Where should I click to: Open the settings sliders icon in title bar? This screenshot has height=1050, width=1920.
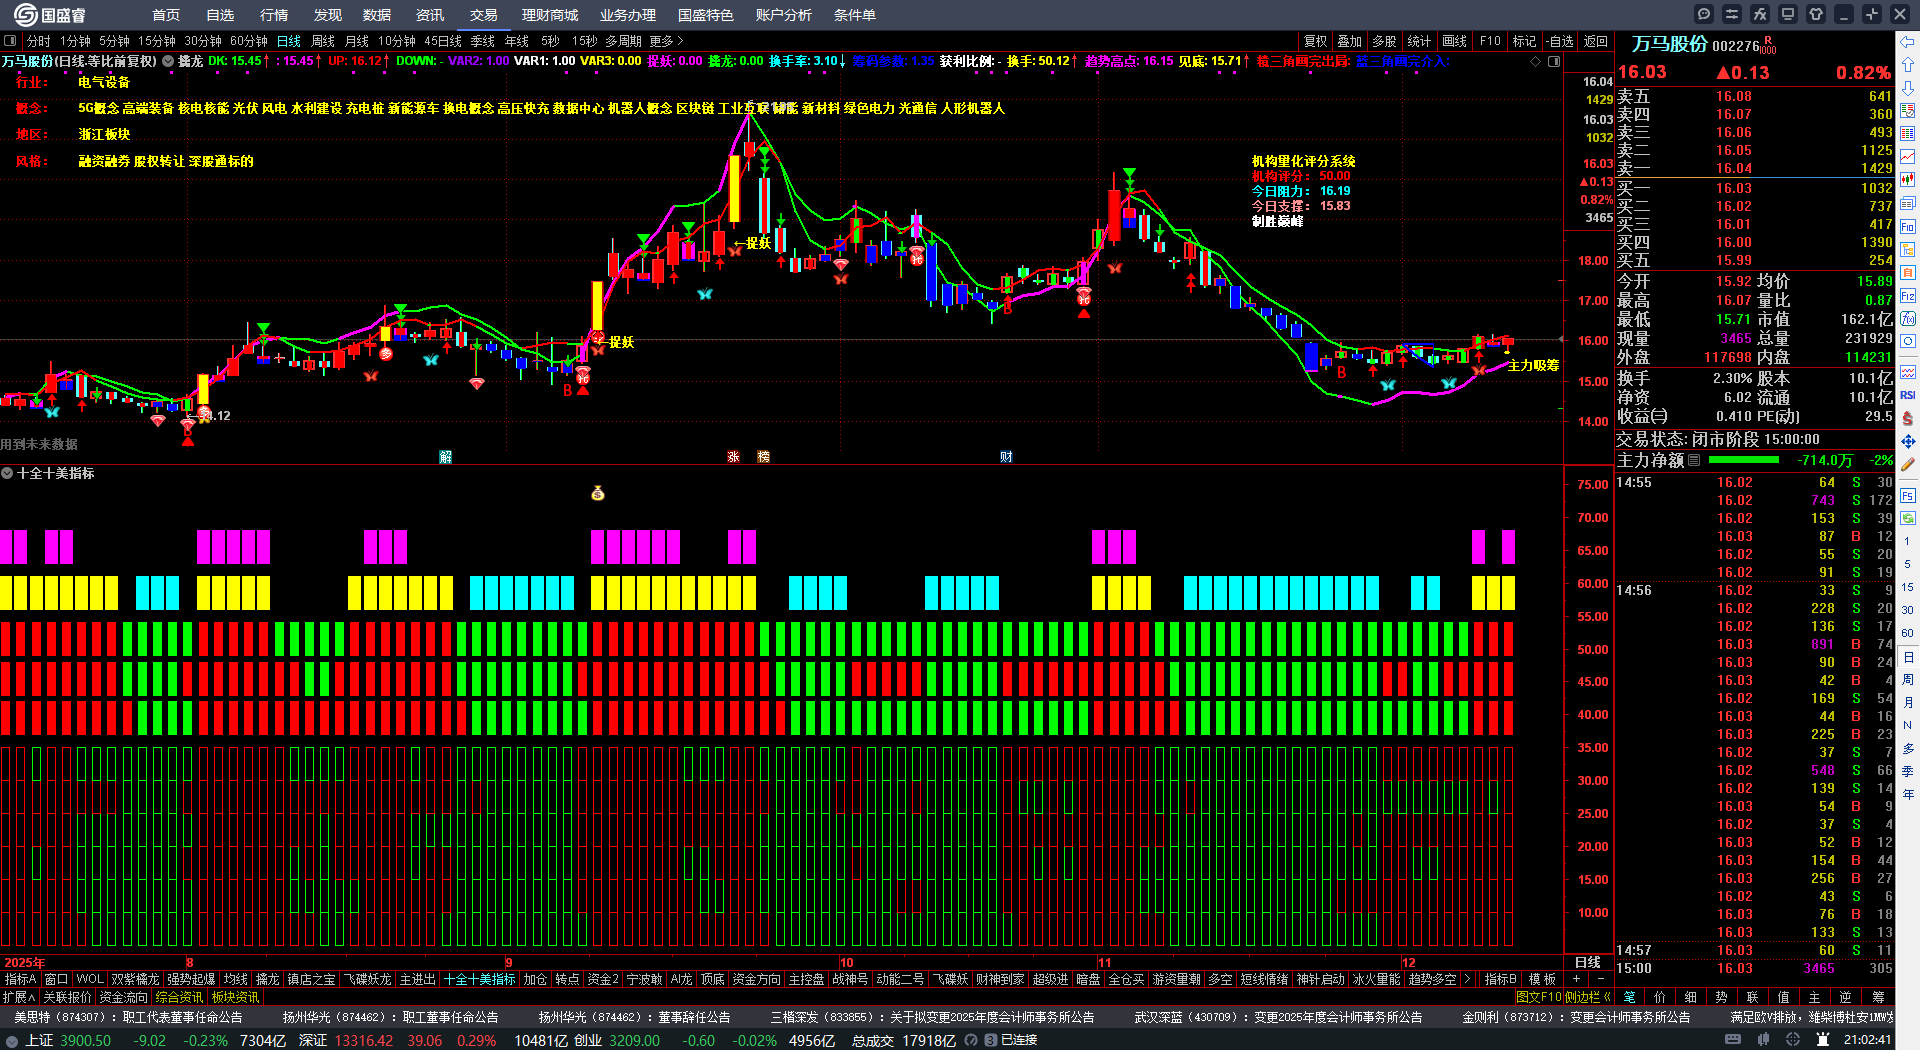pos(1732,14)
